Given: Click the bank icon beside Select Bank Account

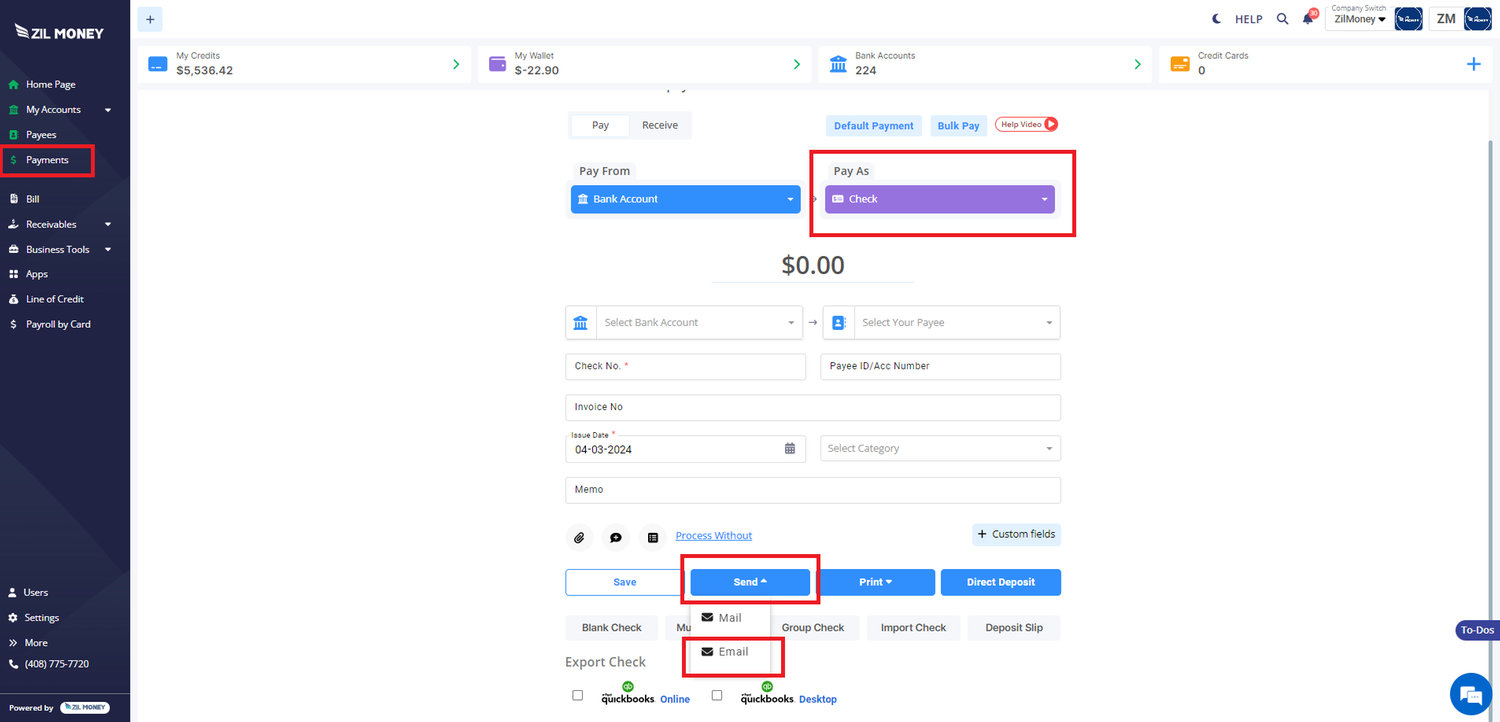Looking at the screenshot, I should pyautogui.click(x=581, y=322).
